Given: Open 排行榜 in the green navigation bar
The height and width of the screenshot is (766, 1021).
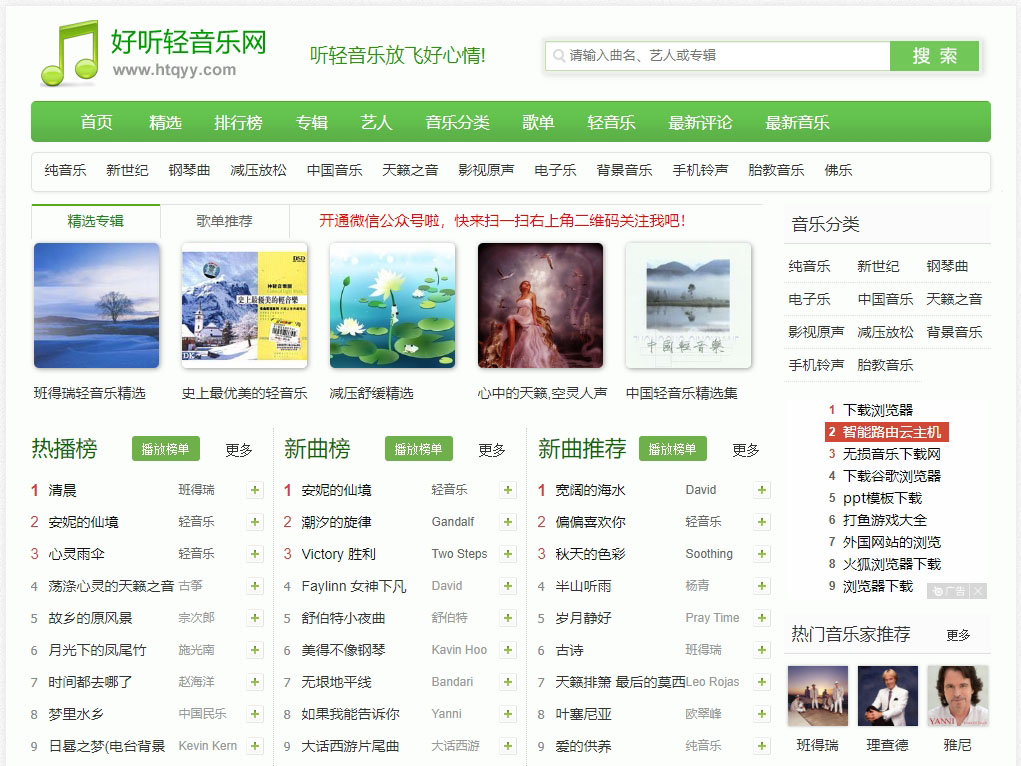Looking at the screenshot, I should pos(238,122).
